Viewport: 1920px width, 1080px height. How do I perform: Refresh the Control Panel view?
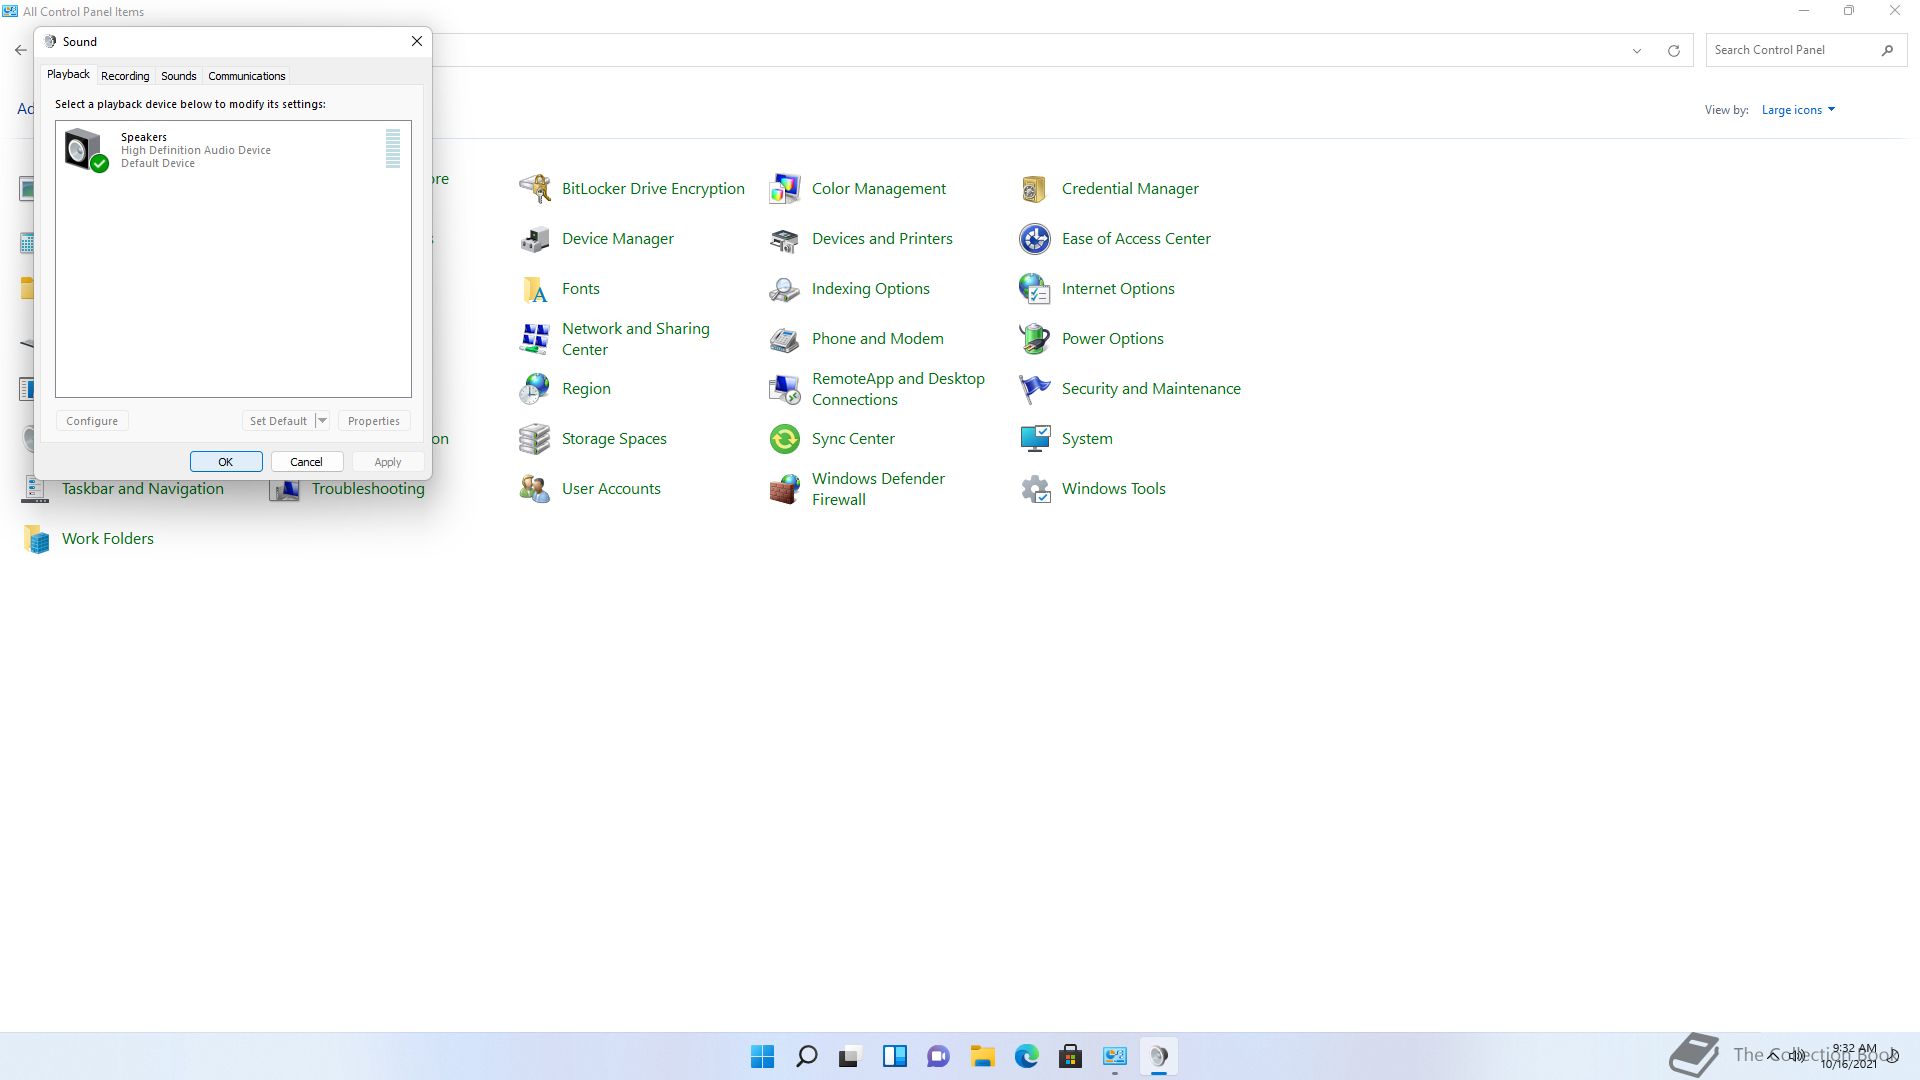click(1673, 51)
